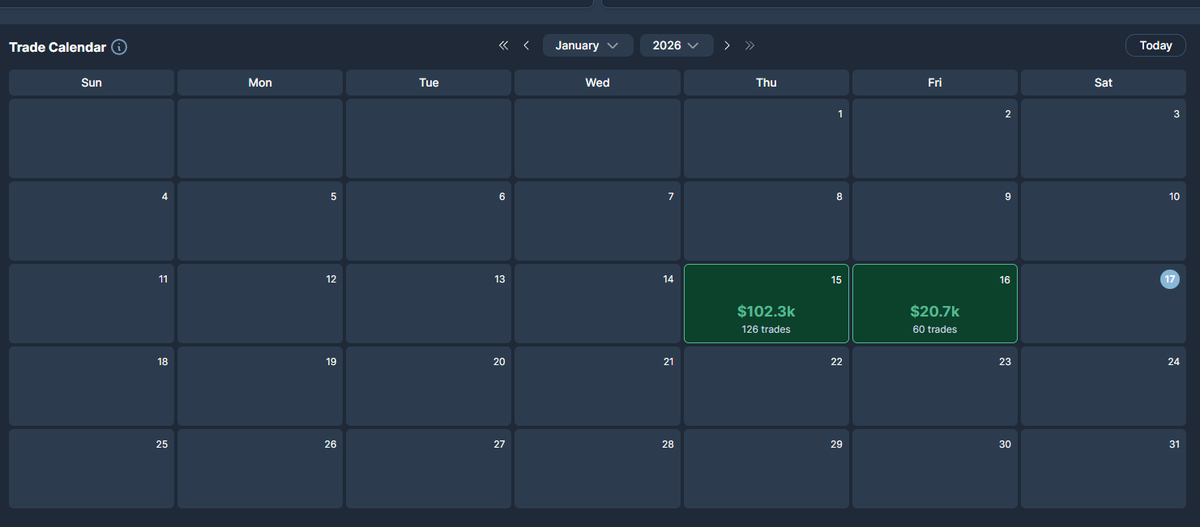Click the Thu column header
Viewport: 1200px width, 527px height.
pyautogui.click(x=766, y=83)
